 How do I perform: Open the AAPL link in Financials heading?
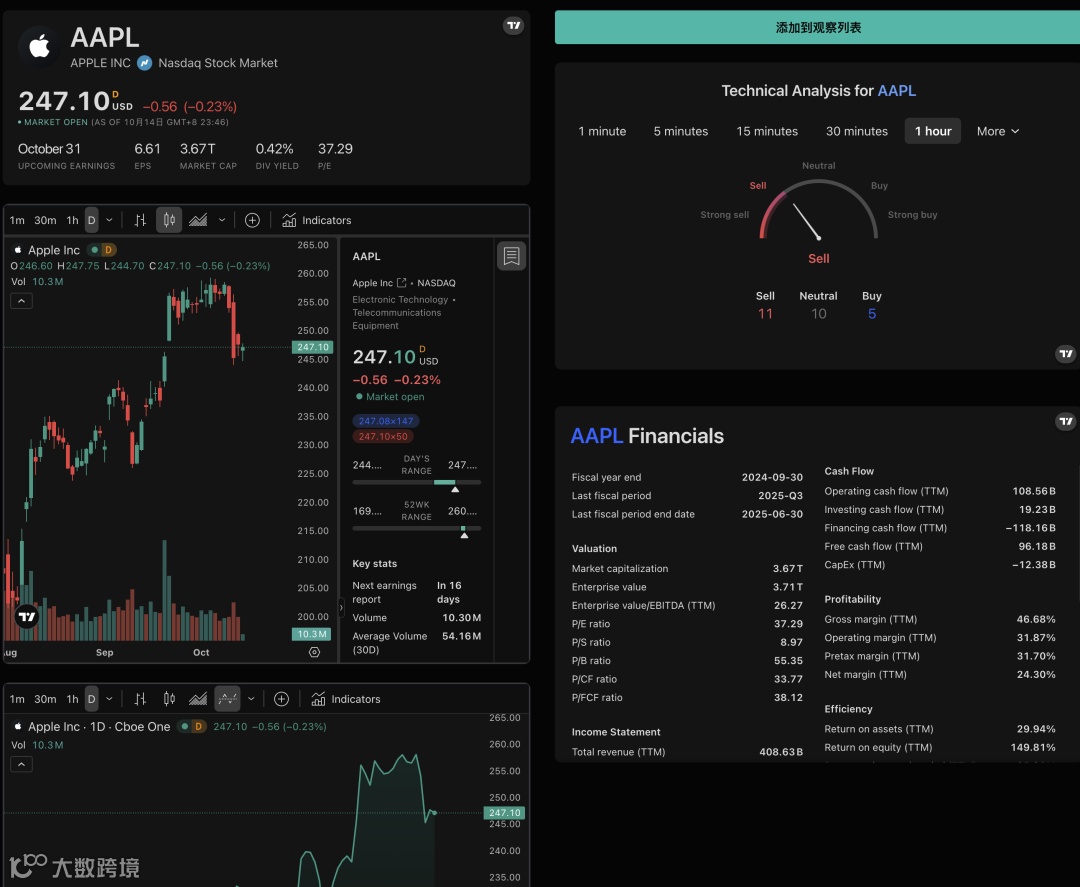596,436
